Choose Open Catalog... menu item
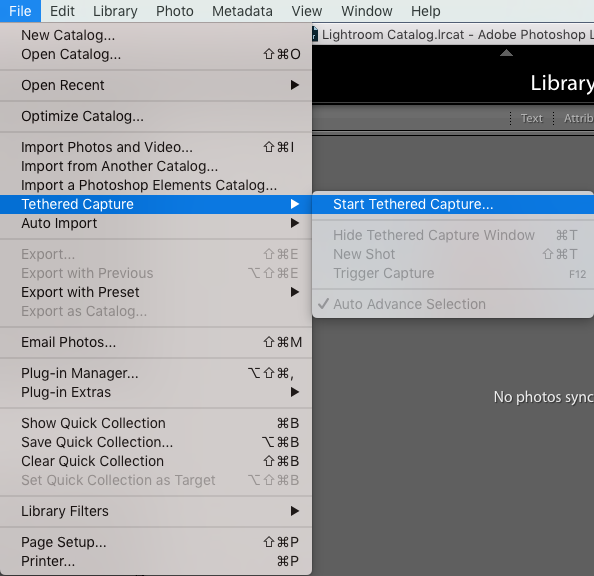Screen dimensions: 594x576 [156, 54]
